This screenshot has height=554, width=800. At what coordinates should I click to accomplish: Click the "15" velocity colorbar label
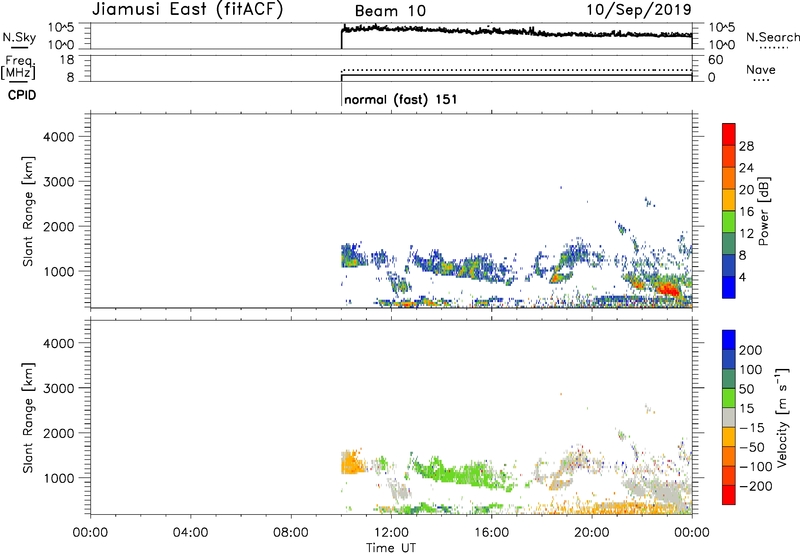(746, 409)
